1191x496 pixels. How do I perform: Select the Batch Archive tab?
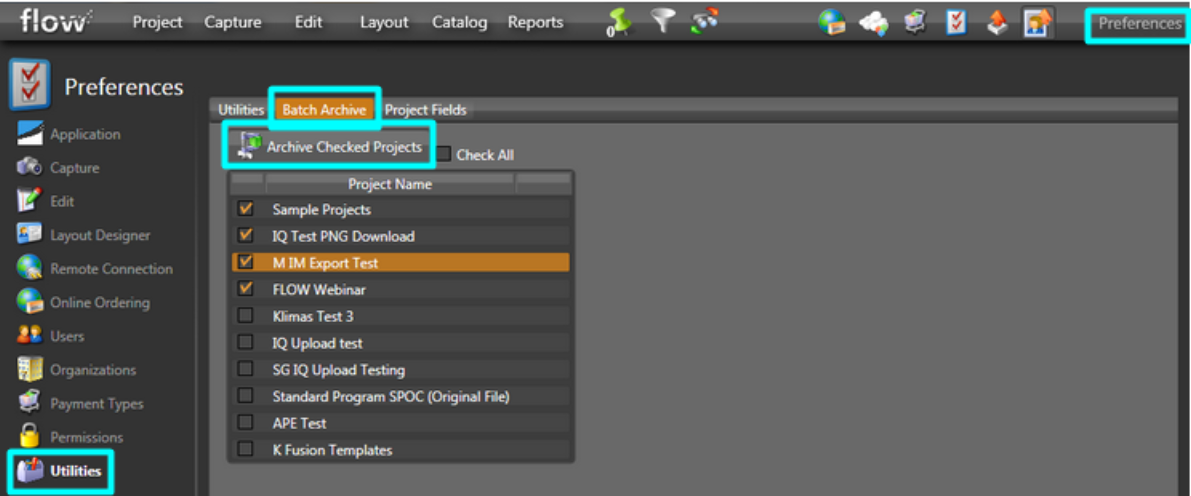(x=324, y=109)
